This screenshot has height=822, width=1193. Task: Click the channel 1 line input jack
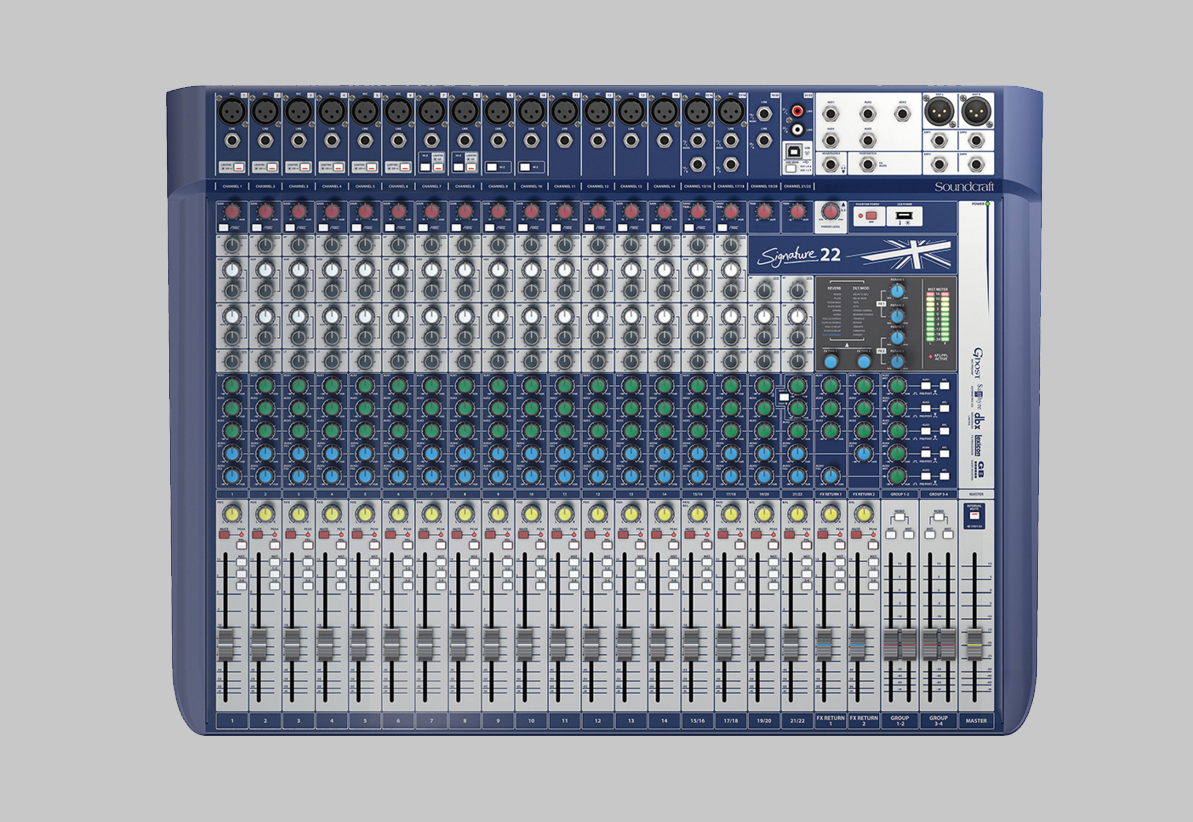point(233,142)
